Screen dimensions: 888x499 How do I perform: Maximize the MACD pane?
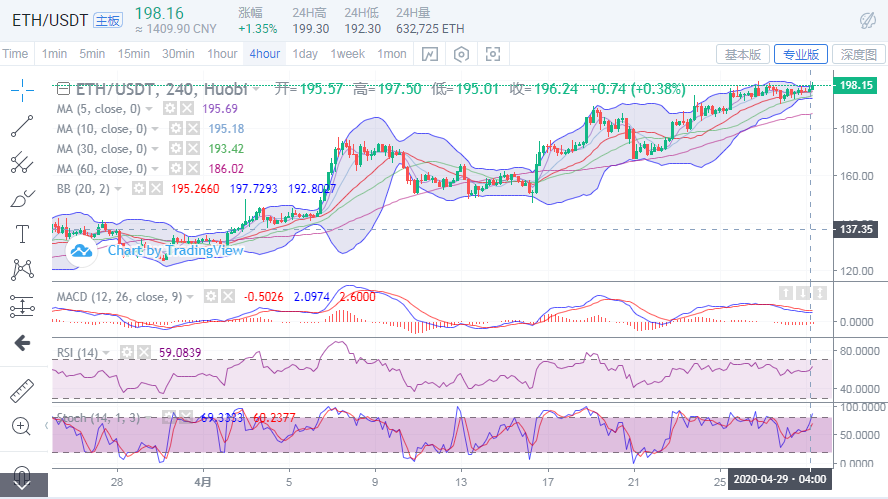coord(820,293)
